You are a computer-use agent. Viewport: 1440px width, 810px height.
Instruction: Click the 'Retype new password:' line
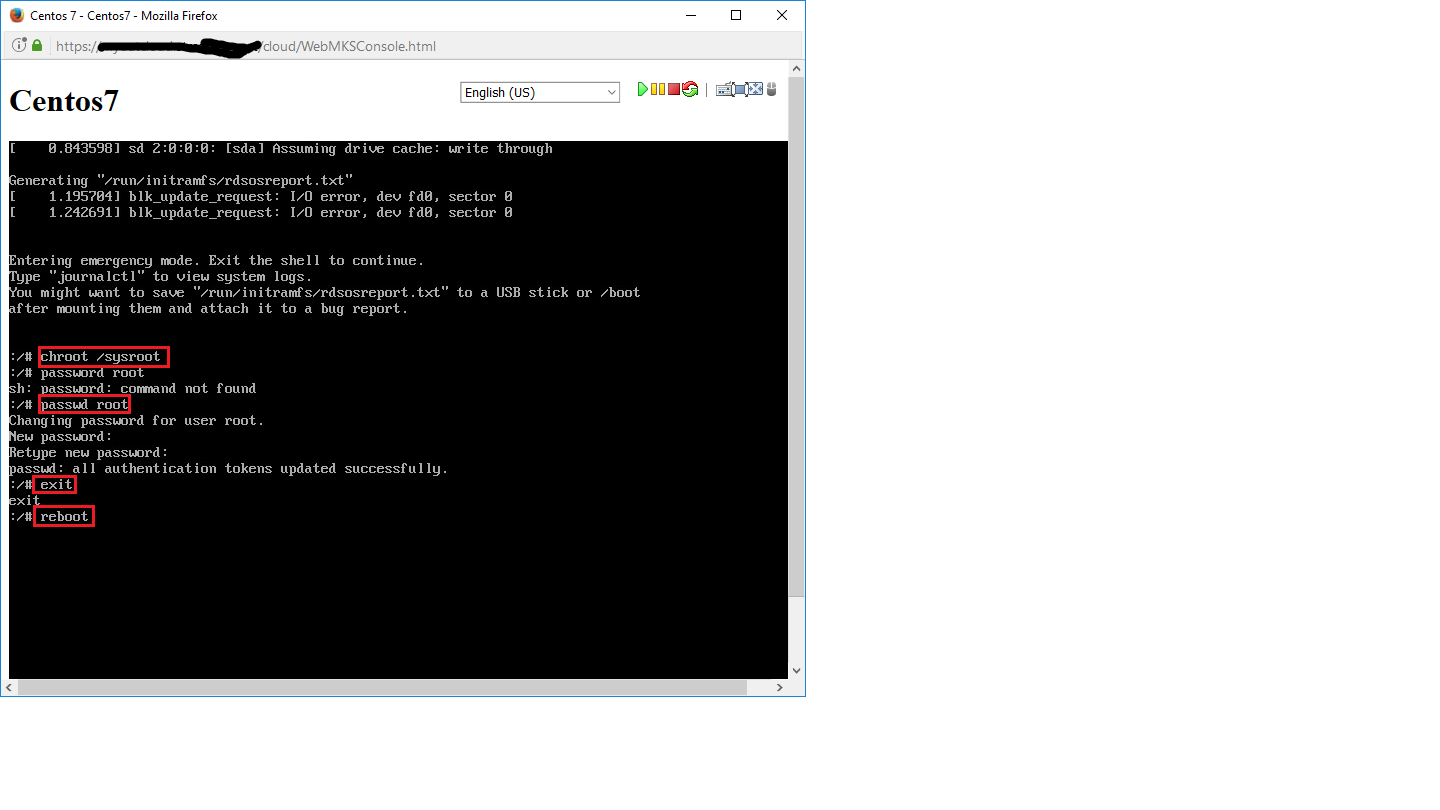coord(88,452)
